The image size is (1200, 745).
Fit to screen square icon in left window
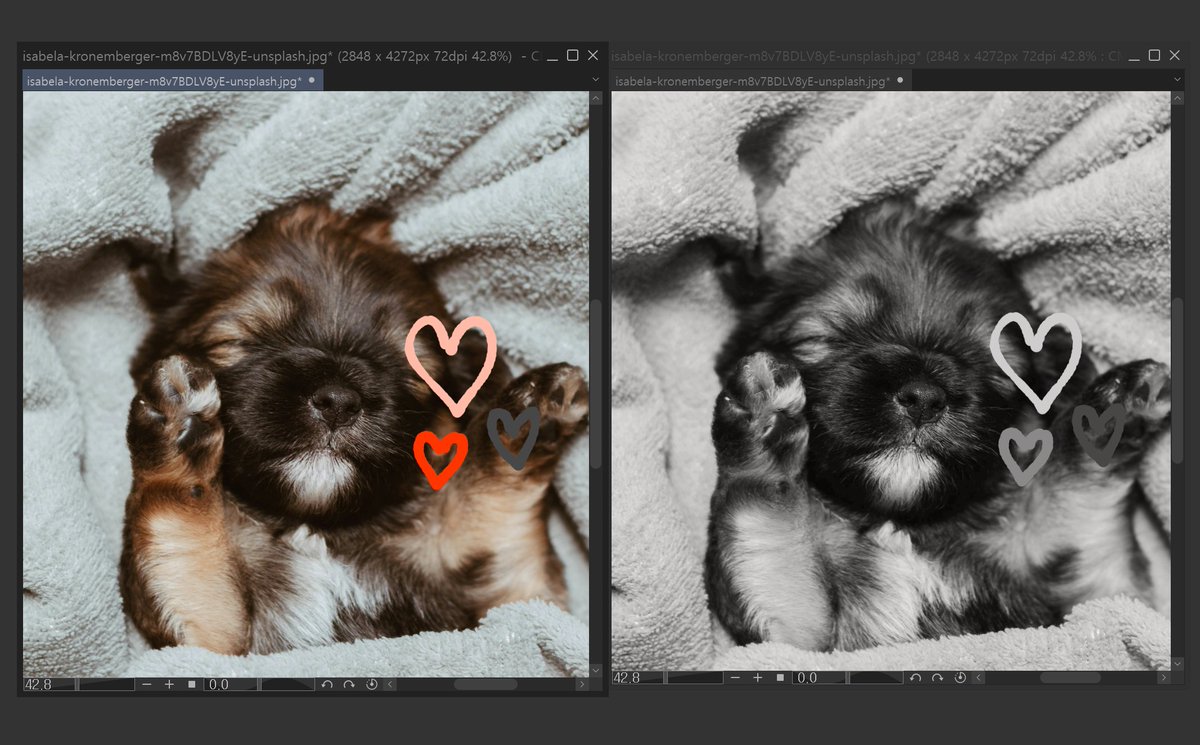pos(191,685)
